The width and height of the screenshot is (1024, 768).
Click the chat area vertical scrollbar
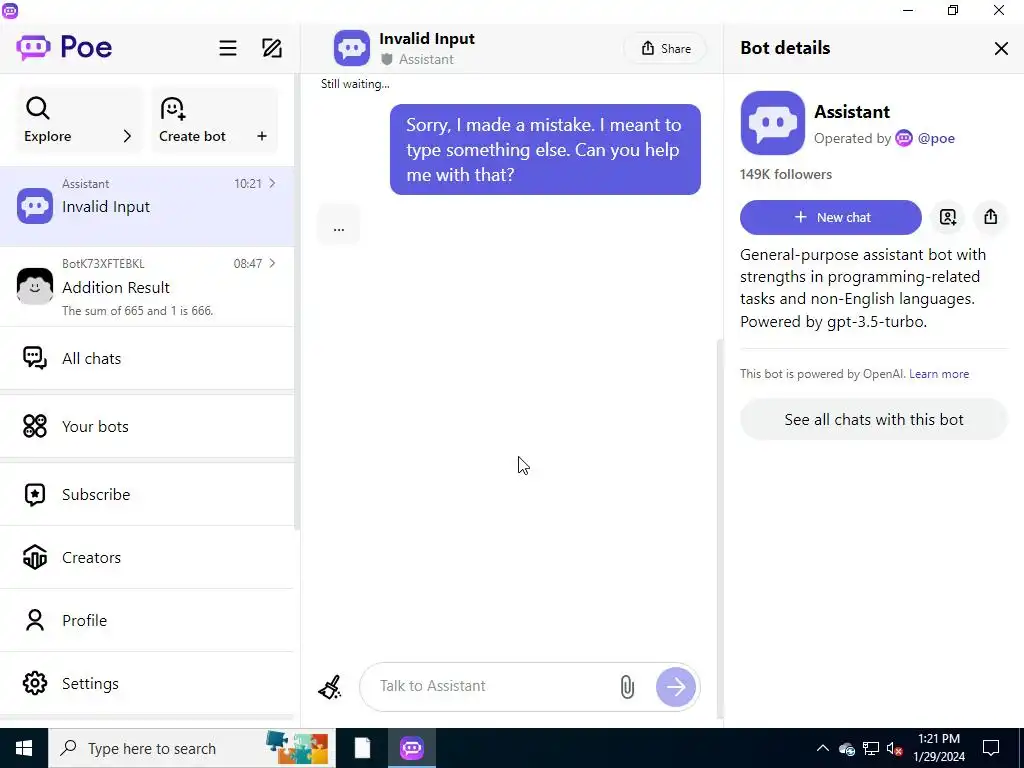pyautogui.click(x=720, y=528)
